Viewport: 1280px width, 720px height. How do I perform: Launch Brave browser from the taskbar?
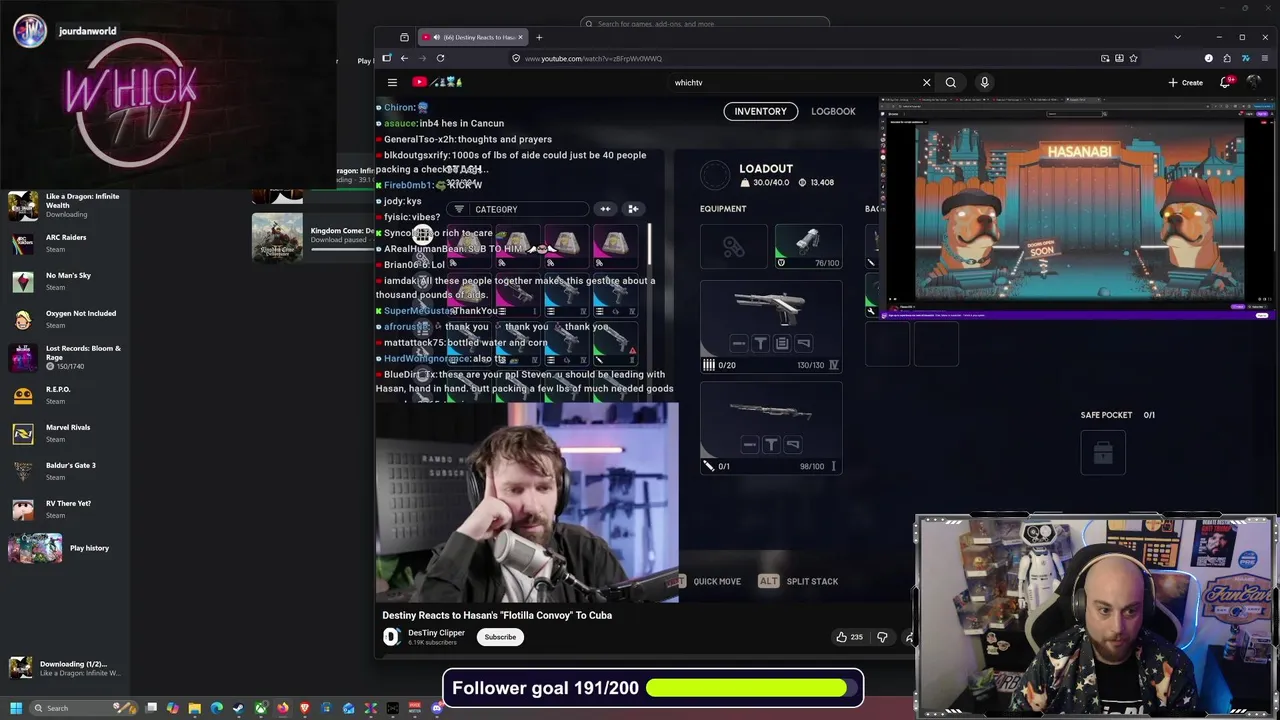(x=305, y=708)
